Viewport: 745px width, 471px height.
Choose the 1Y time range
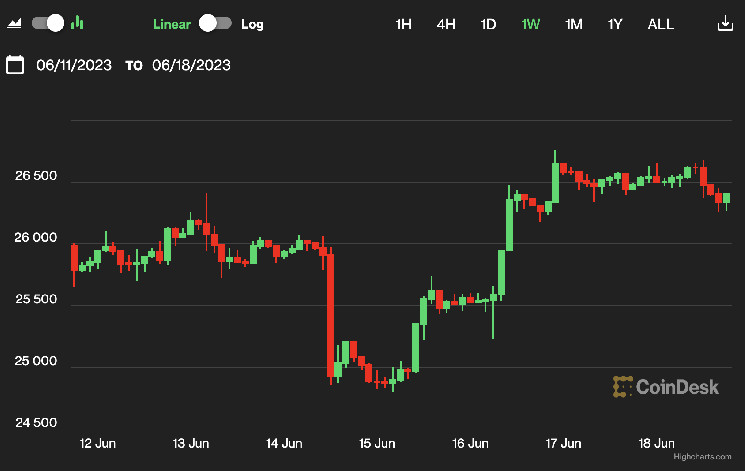point(615,24)
